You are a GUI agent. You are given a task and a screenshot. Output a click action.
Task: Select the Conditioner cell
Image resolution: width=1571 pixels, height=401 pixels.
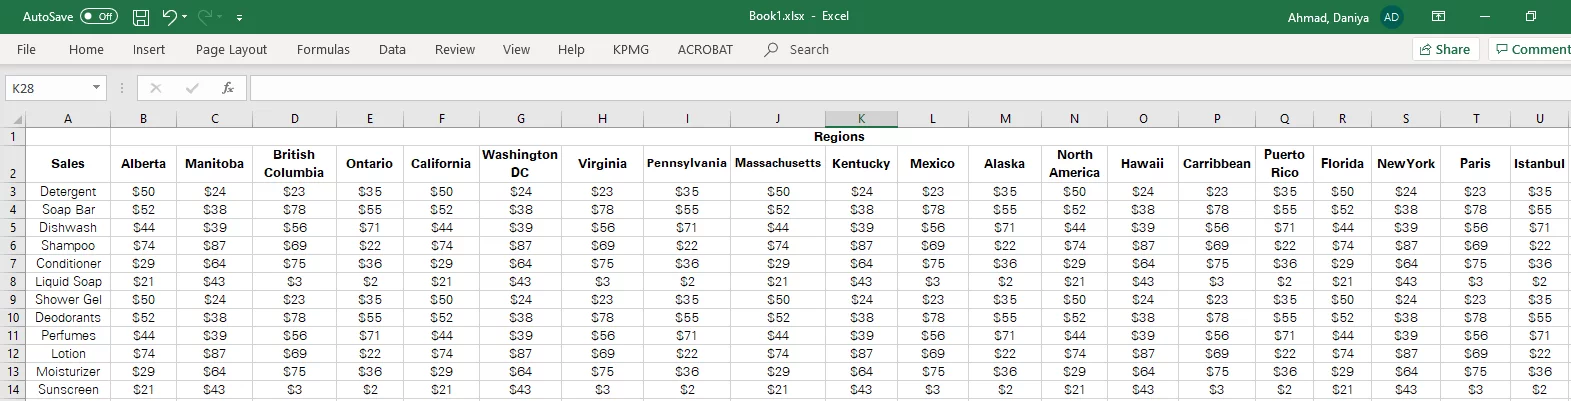[x=68, y=263]
